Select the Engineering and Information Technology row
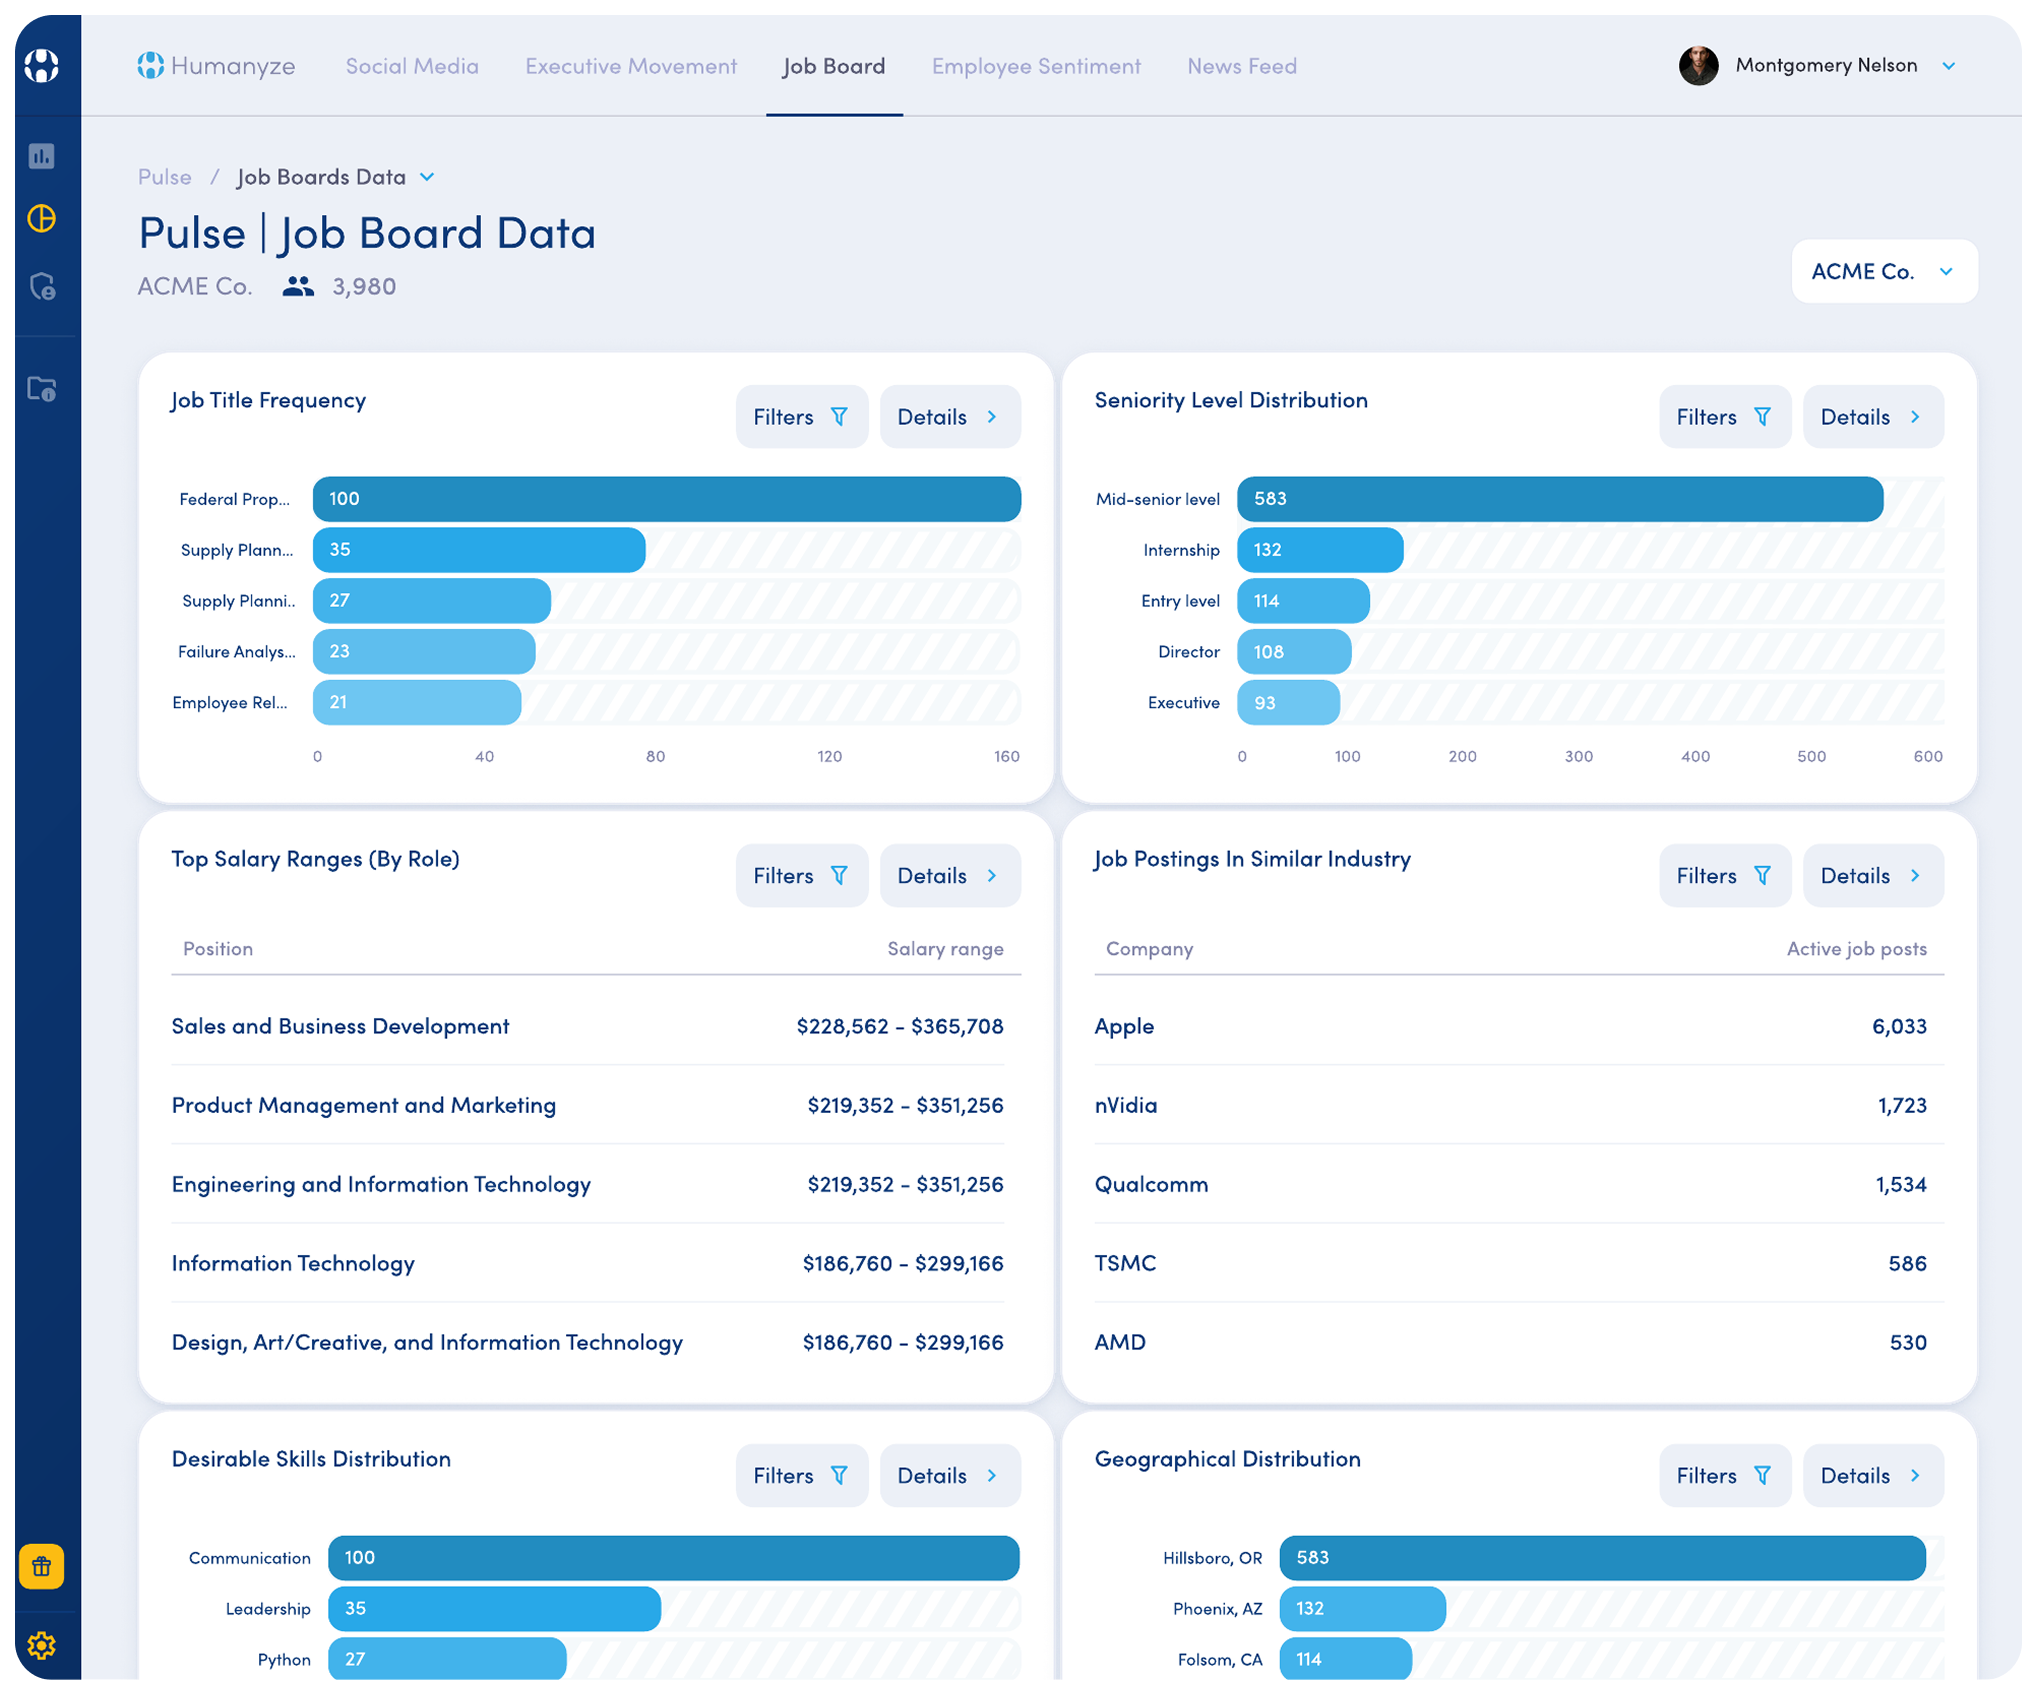 [x=588, y=1184]
